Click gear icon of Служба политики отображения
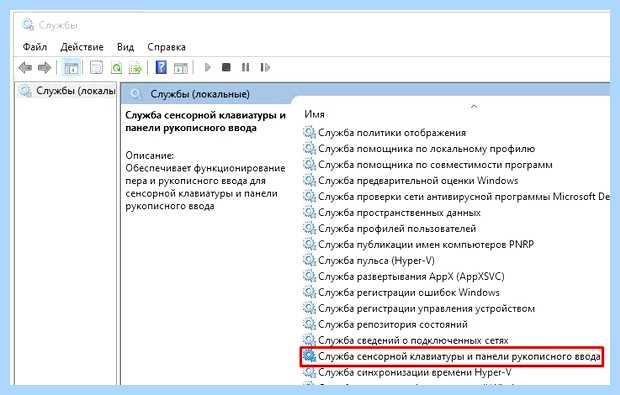 [309, 132]
